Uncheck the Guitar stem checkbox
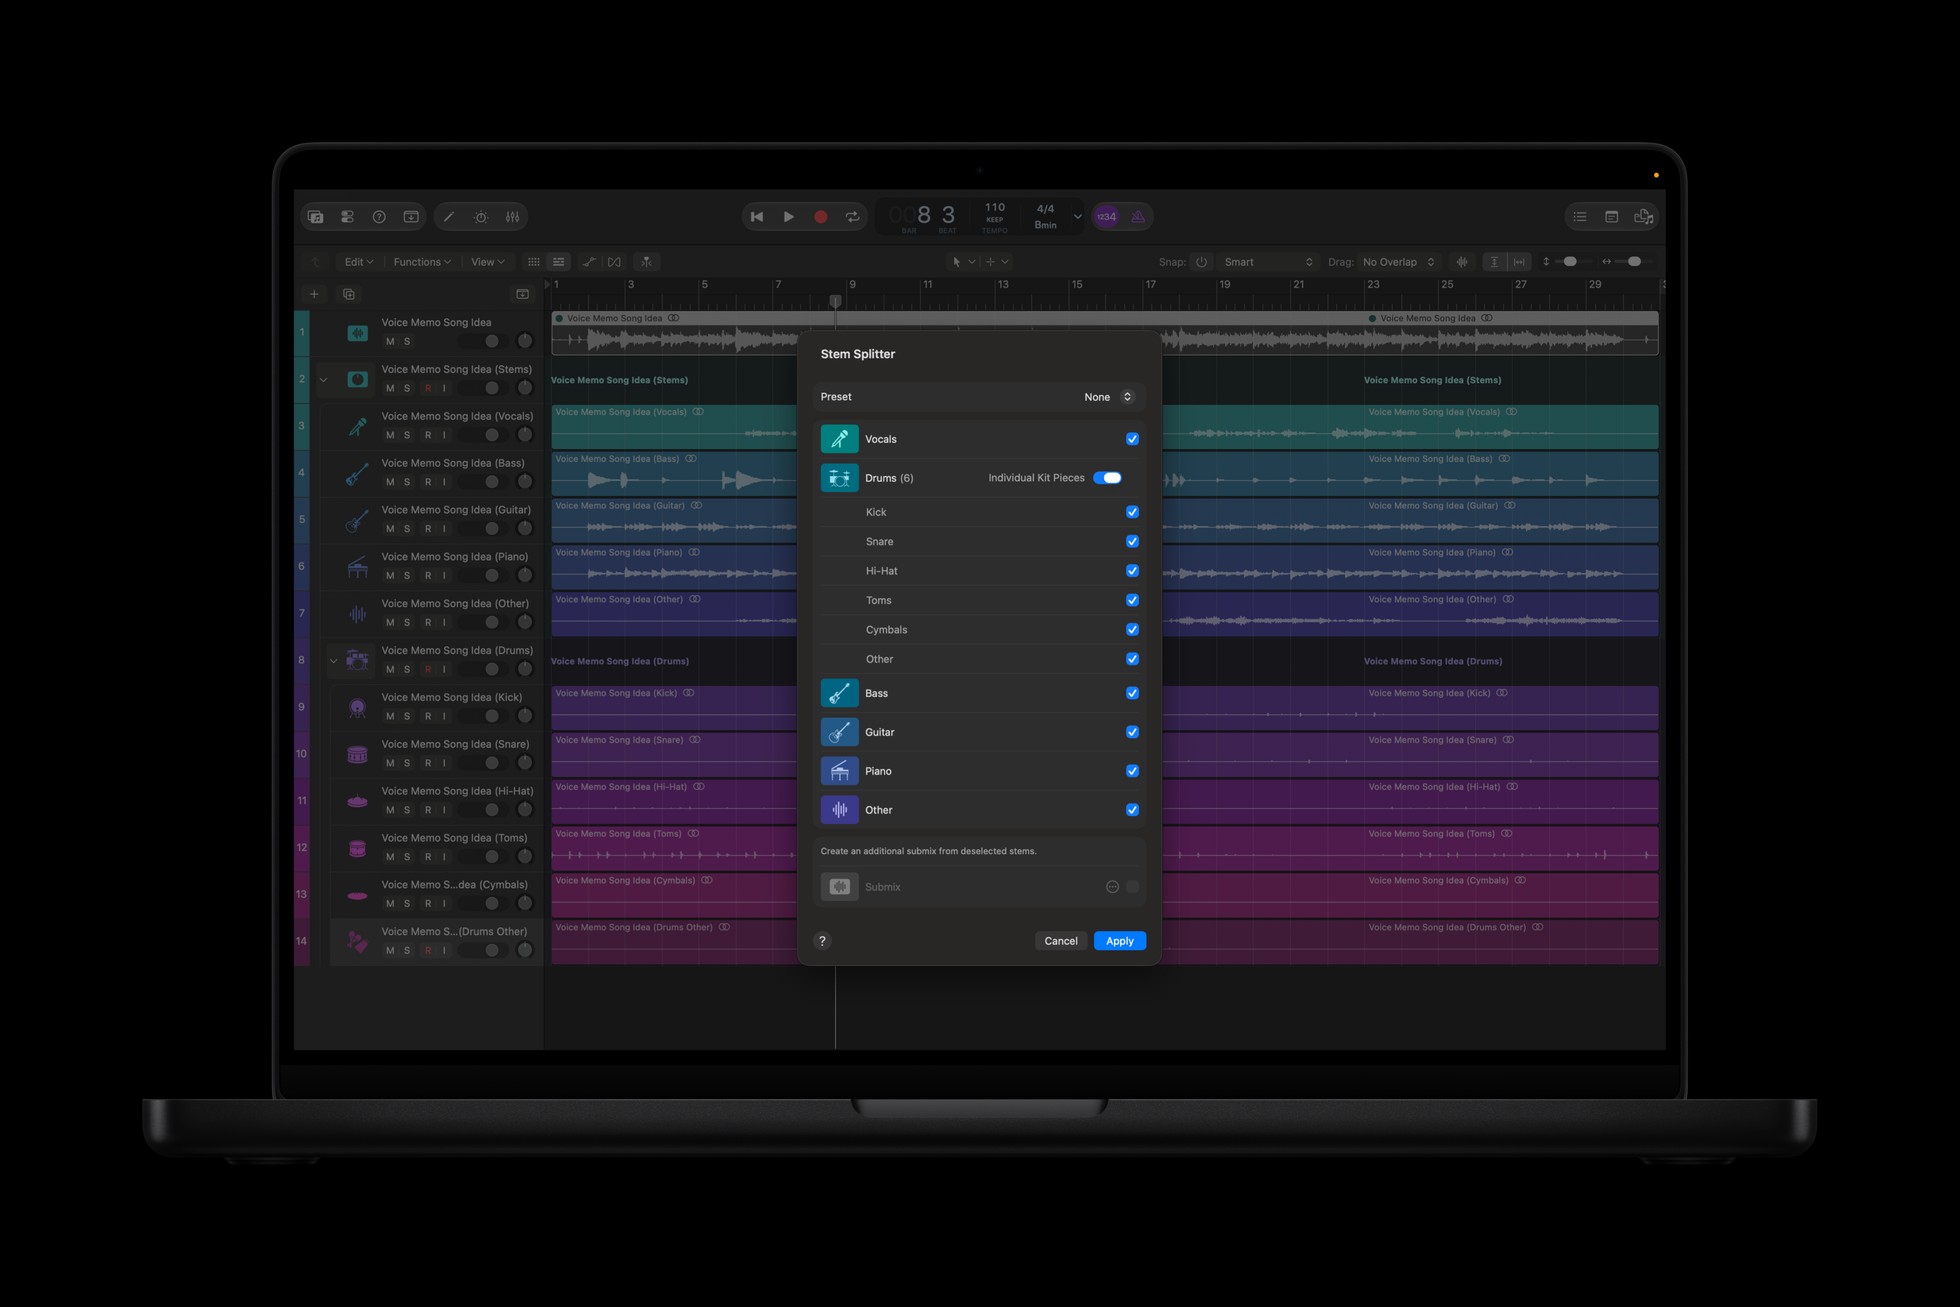Image resolution: width=1960 pixels, height=1307 pixels. click(1132, 732)
